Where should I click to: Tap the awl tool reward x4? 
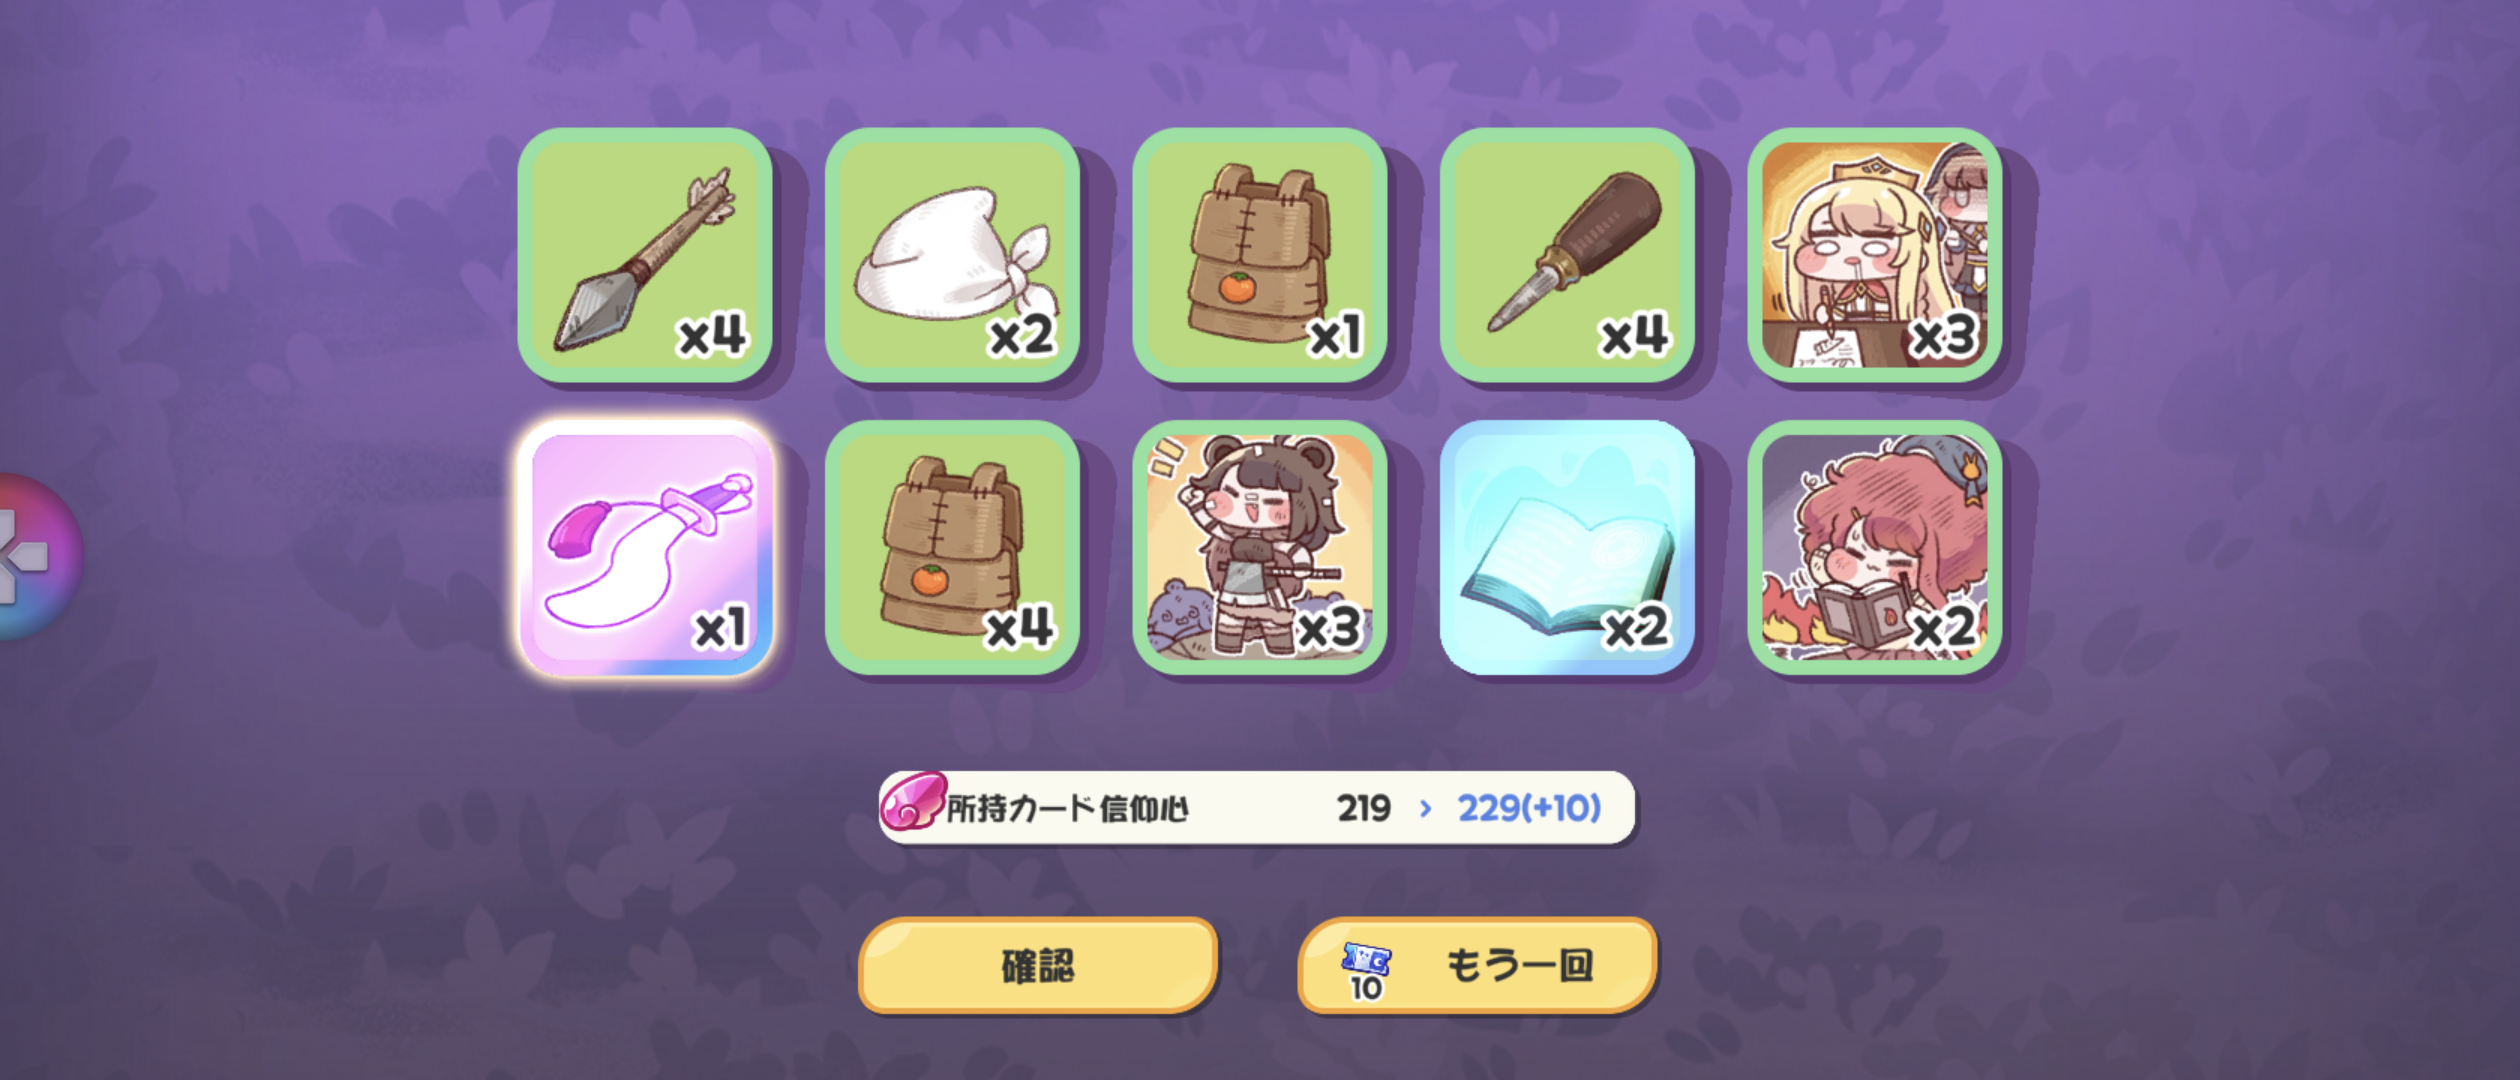point(1567,255)
